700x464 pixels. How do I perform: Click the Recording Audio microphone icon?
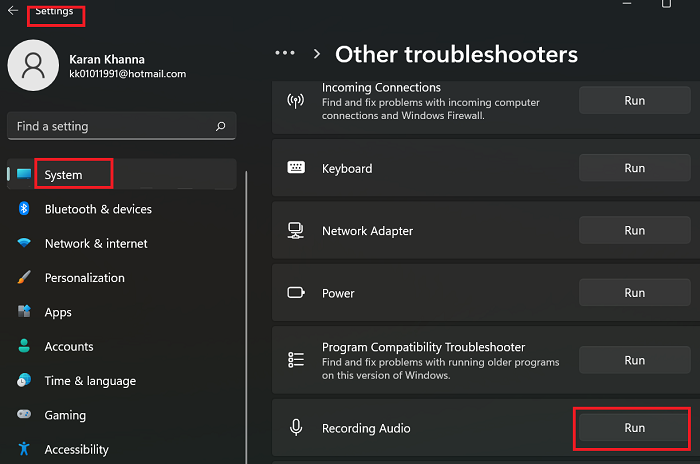point(296,428)
